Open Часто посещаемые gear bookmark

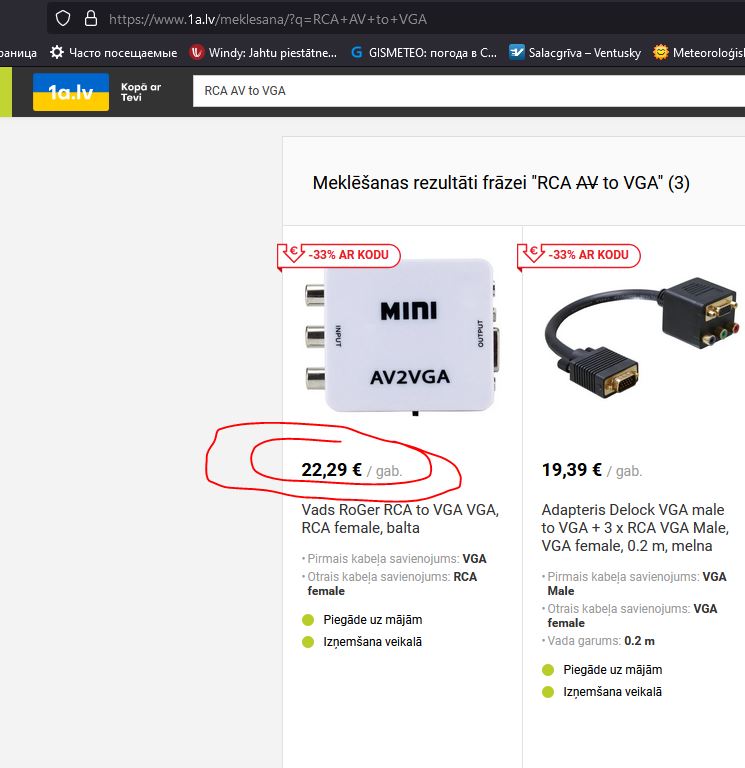coord(114,52)
